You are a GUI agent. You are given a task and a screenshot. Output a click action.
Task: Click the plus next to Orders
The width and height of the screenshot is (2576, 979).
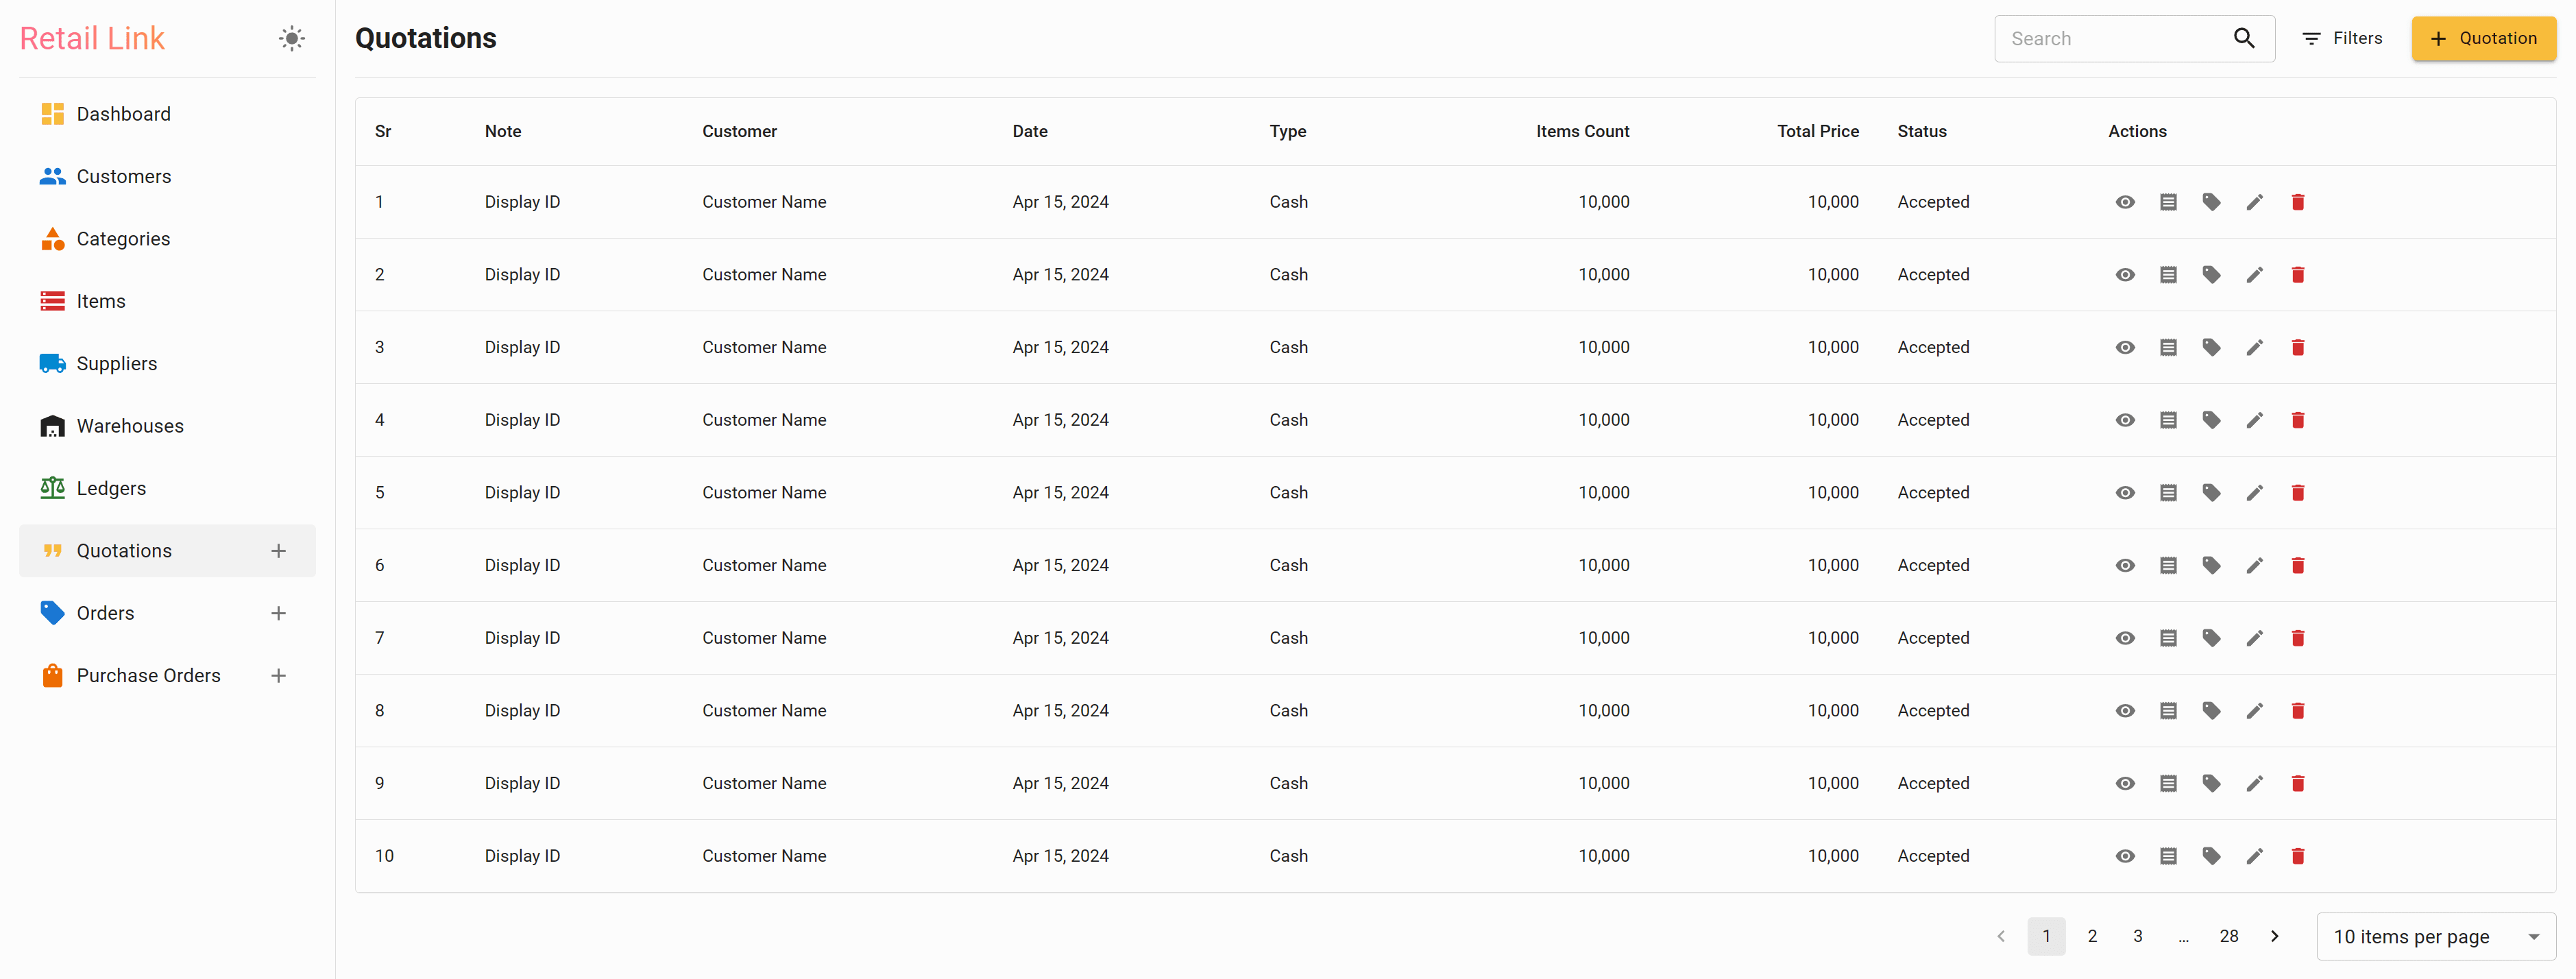pos(278,613)
